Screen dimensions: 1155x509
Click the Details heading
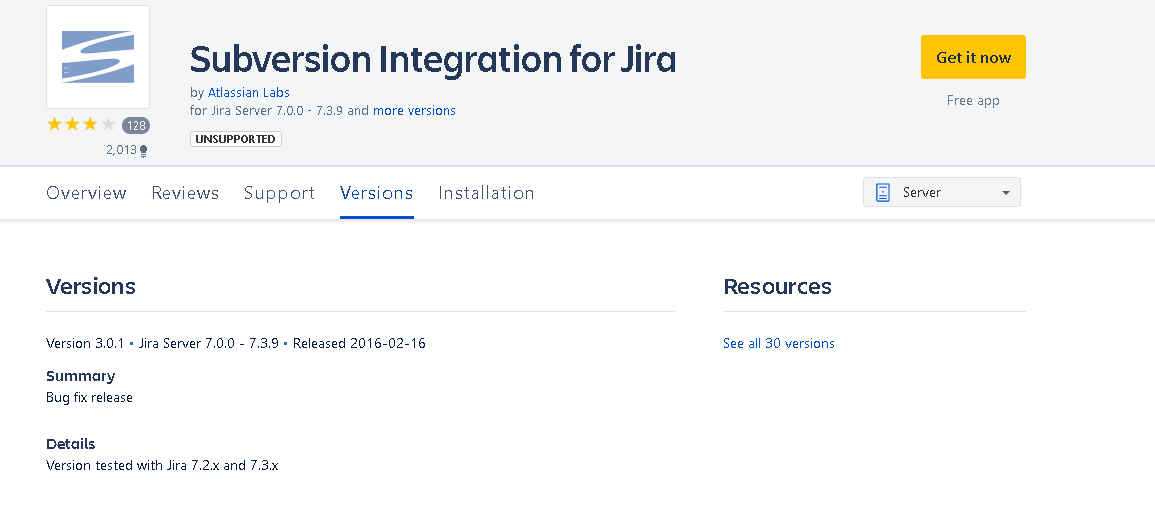click(71, 444)
